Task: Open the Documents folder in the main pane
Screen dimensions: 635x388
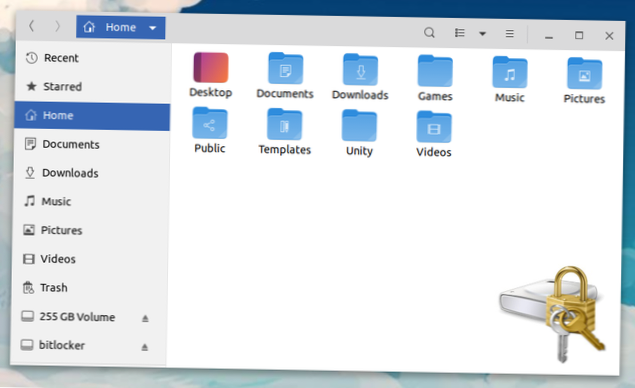Action: (x=285, y=68)
